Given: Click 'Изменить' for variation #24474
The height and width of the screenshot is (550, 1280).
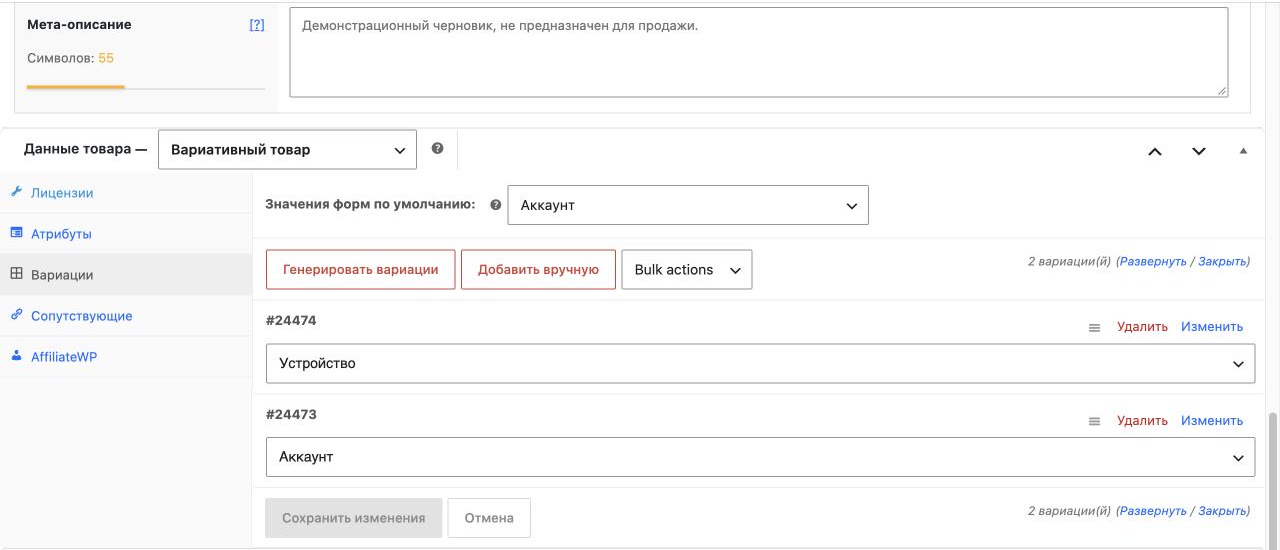Looking at the screenshot, I should click(1212, 327).
